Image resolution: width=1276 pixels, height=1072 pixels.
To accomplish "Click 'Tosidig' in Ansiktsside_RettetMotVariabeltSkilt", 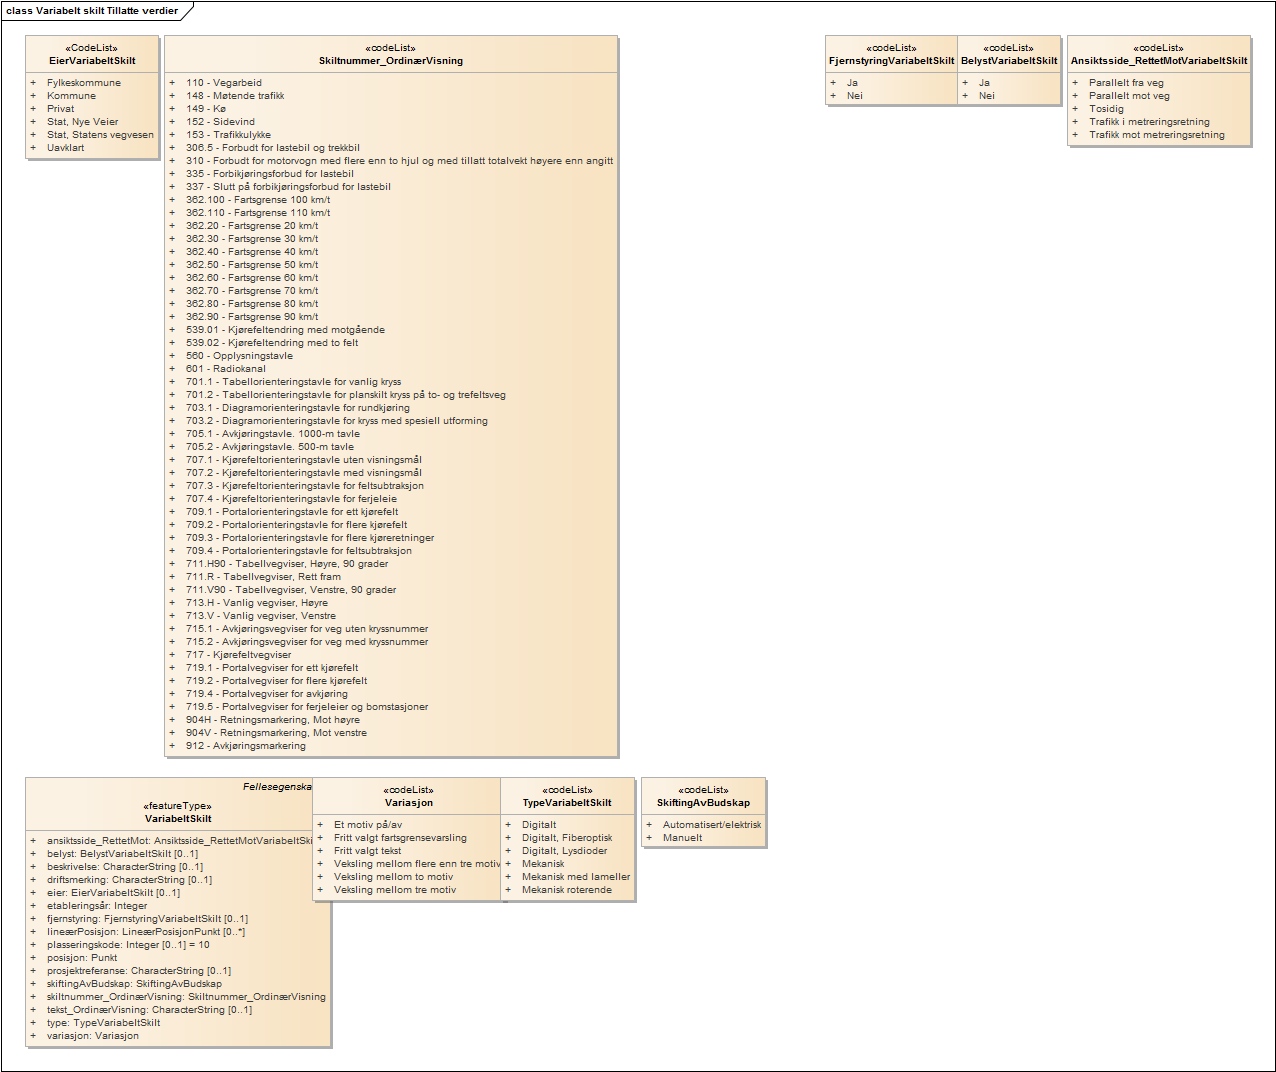I will click(1106, 109).
